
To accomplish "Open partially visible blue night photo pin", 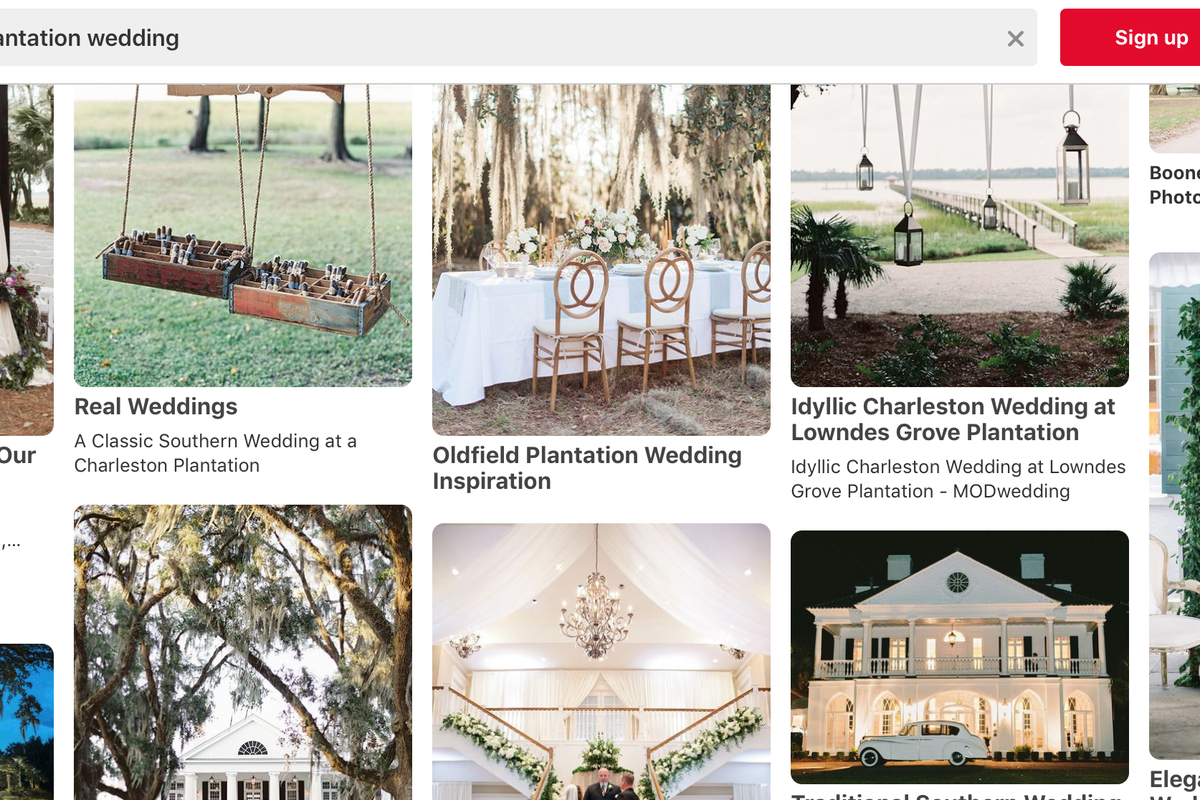I will 26,722.
